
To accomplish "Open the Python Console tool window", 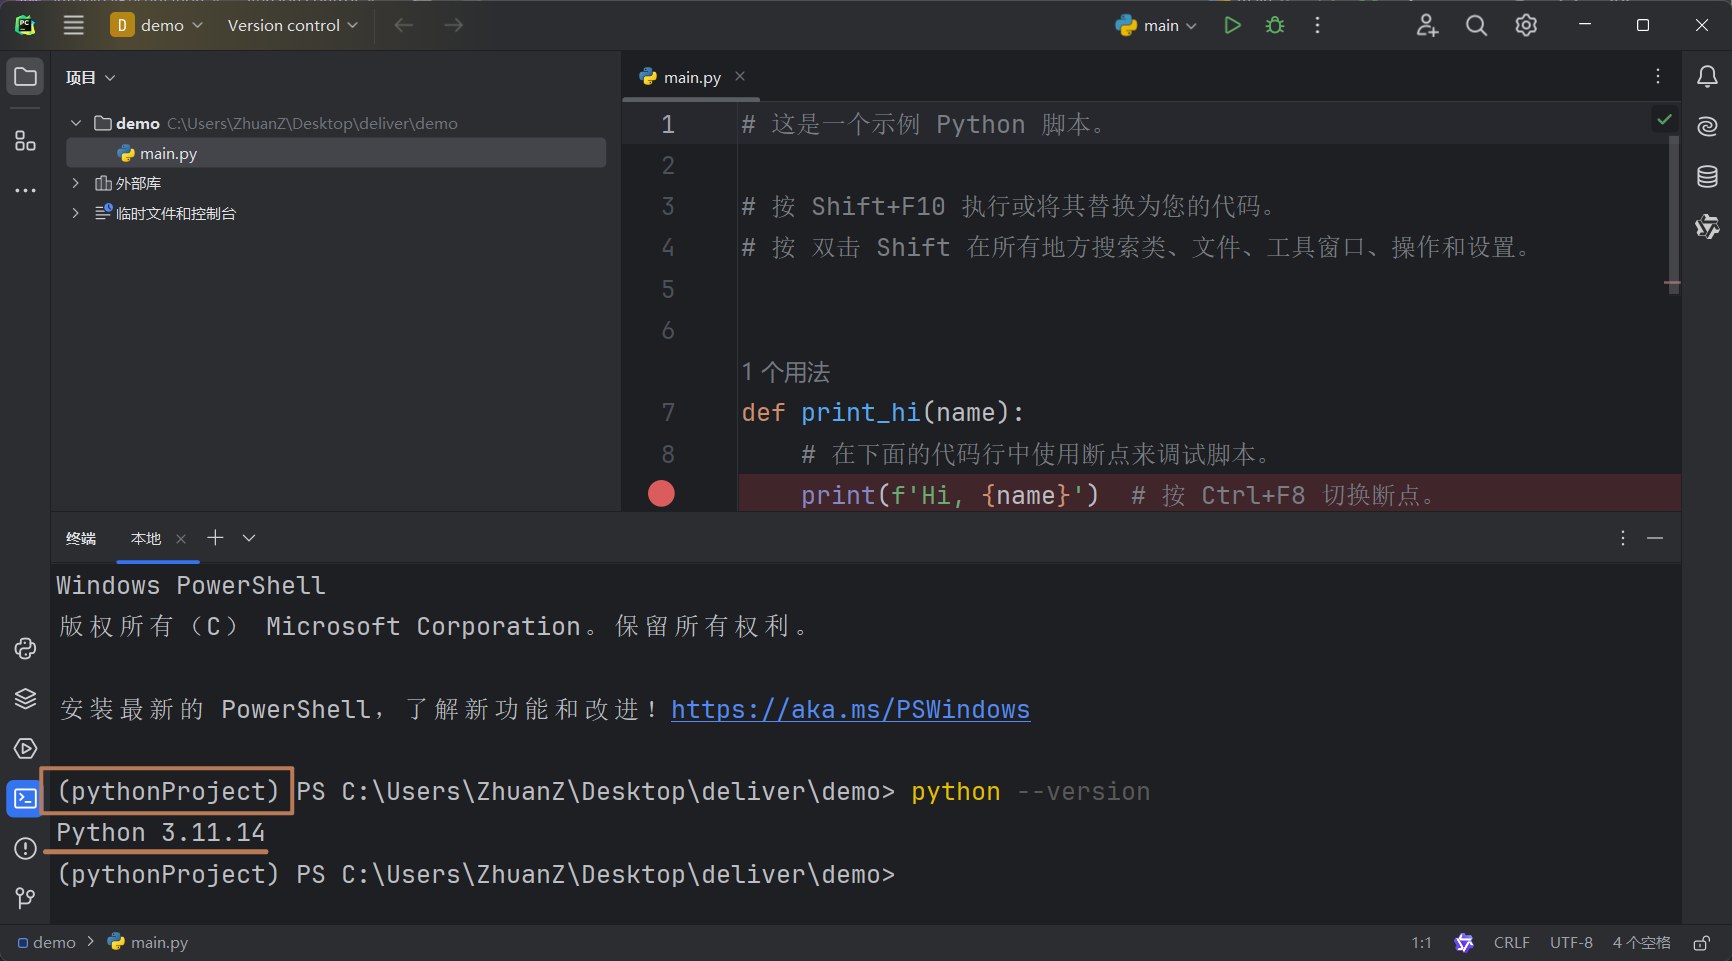I will (x=25, y=648).
